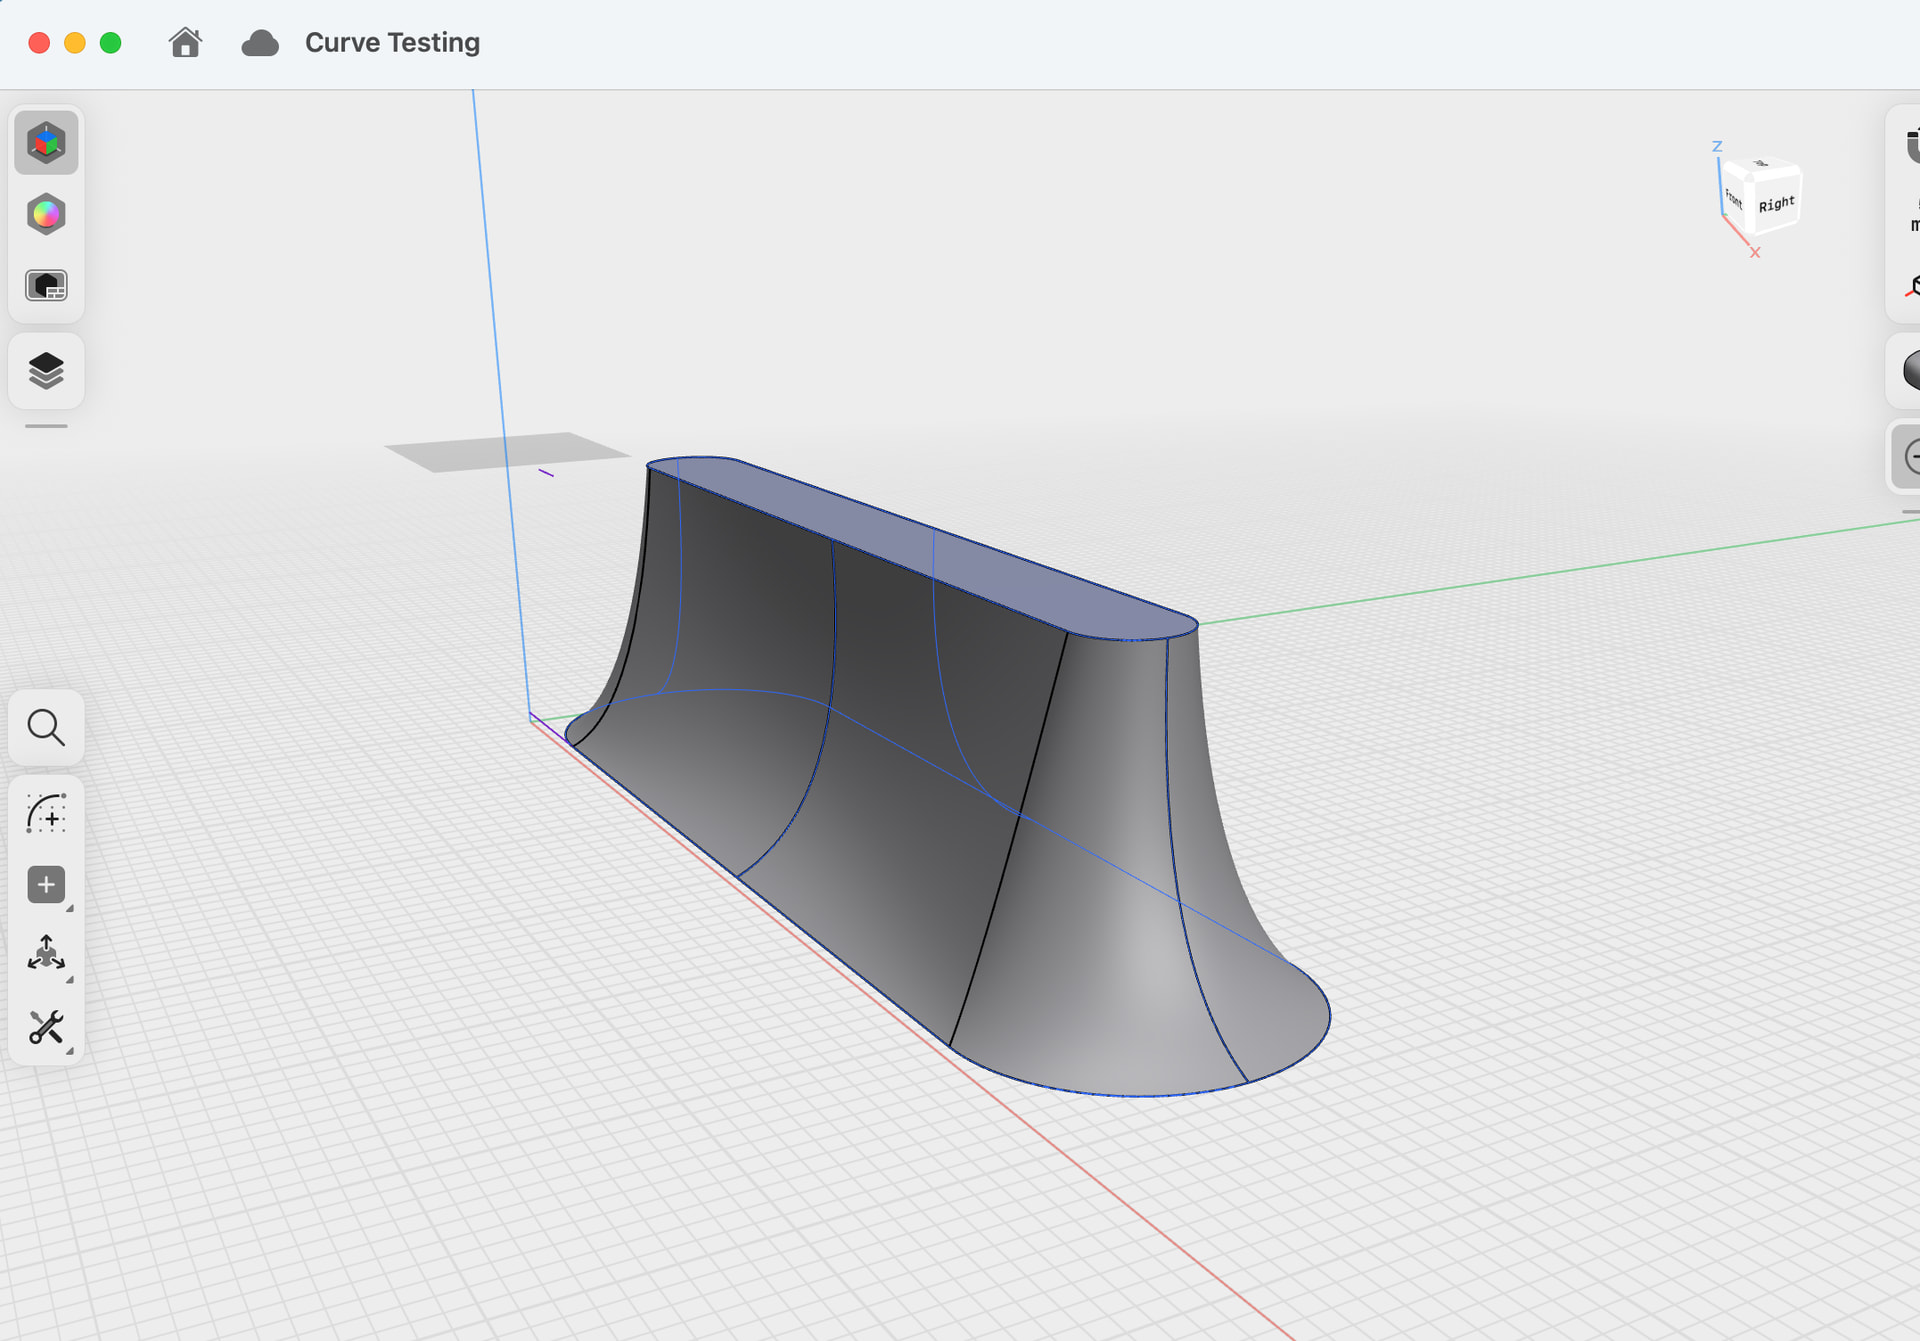The image size is (1920, 1341).
Task: Click the Front face of the view cube
Action: (x=1734, y=199)
